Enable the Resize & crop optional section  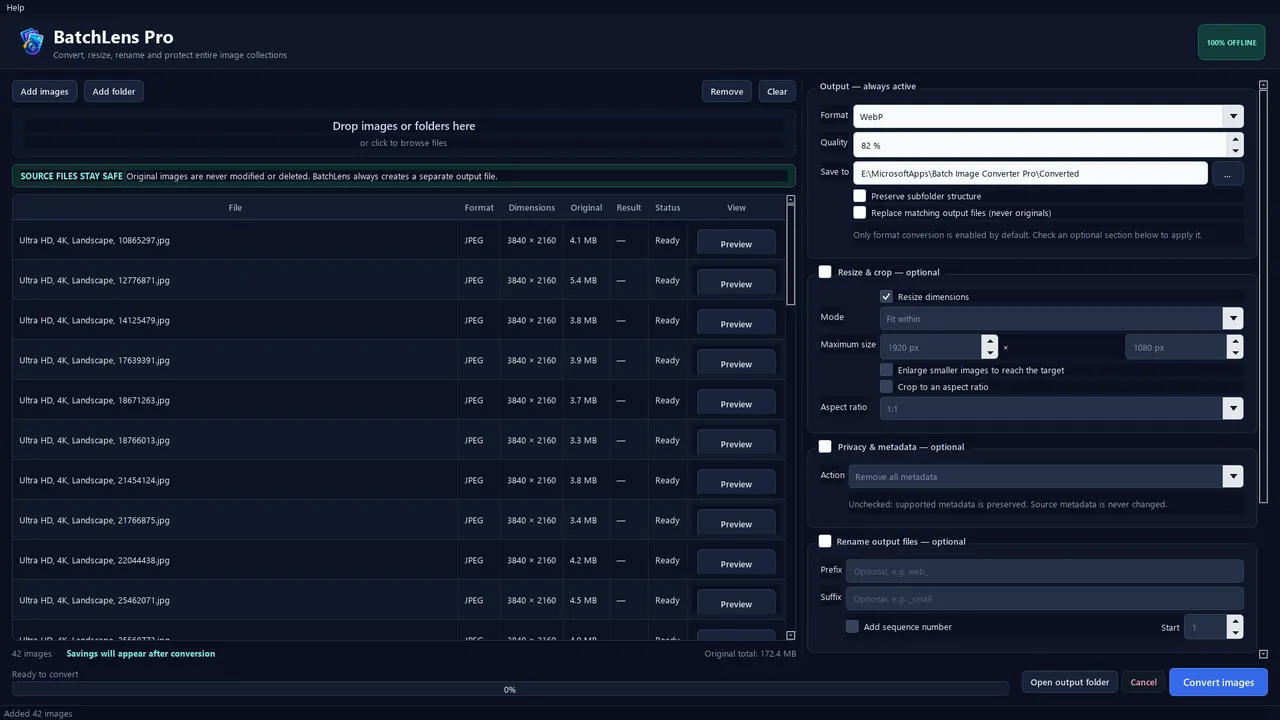[x=825, y=272]
